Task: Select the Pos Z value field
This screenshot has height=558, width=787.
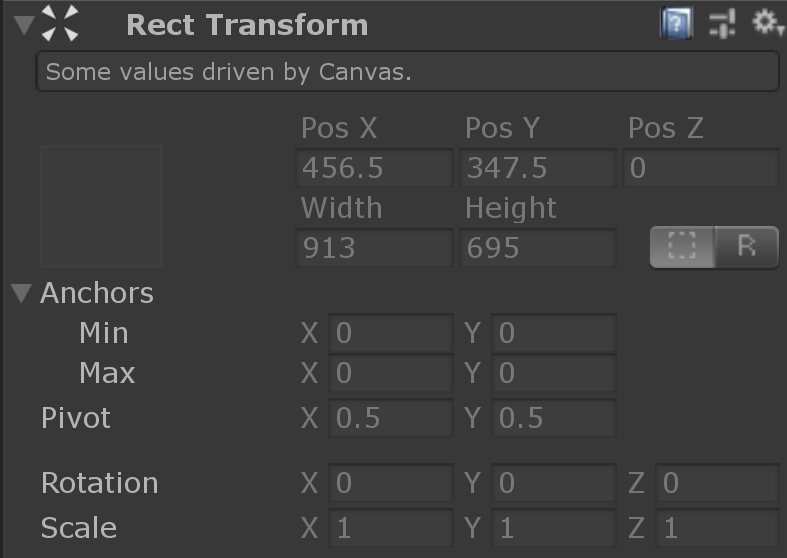Action: tap(701, 168)
